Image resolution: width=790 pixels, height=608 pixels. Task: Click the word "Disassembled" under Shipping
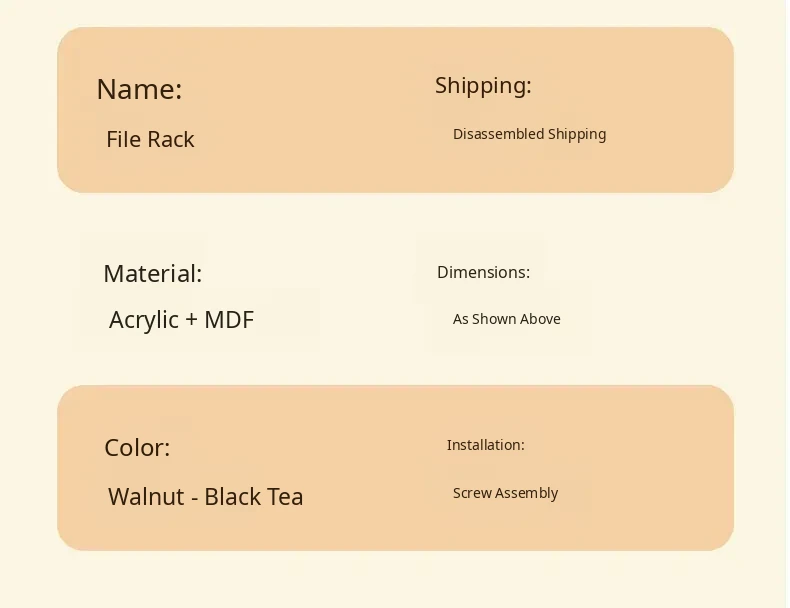pyautogui.click(x=495, y=134)
